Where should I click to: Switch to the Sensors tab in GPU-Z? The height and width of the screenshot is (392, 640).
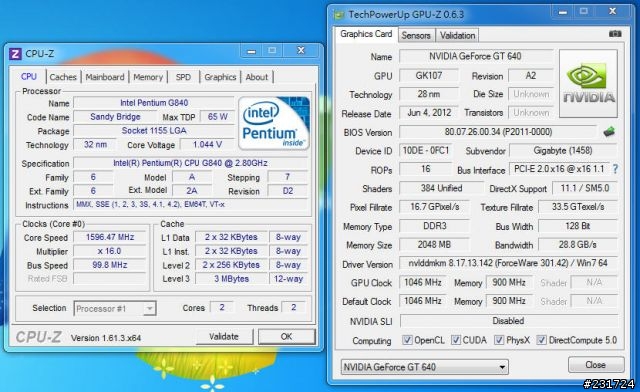416,36
